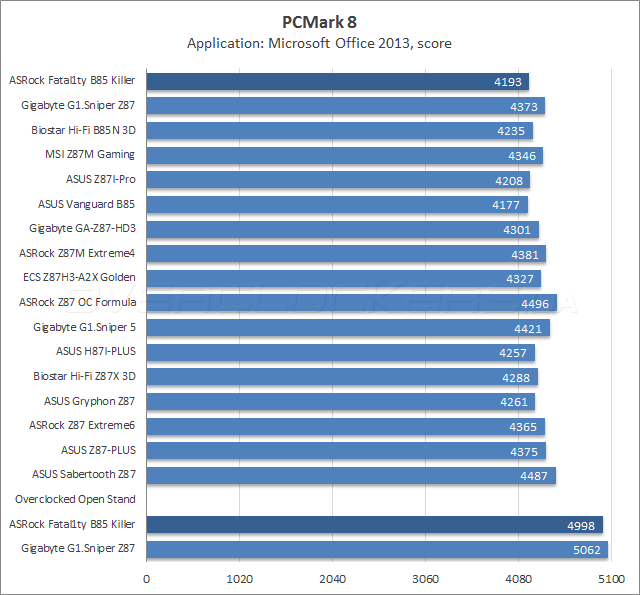Click the PCMark 8 chart title

coord(319,22)
